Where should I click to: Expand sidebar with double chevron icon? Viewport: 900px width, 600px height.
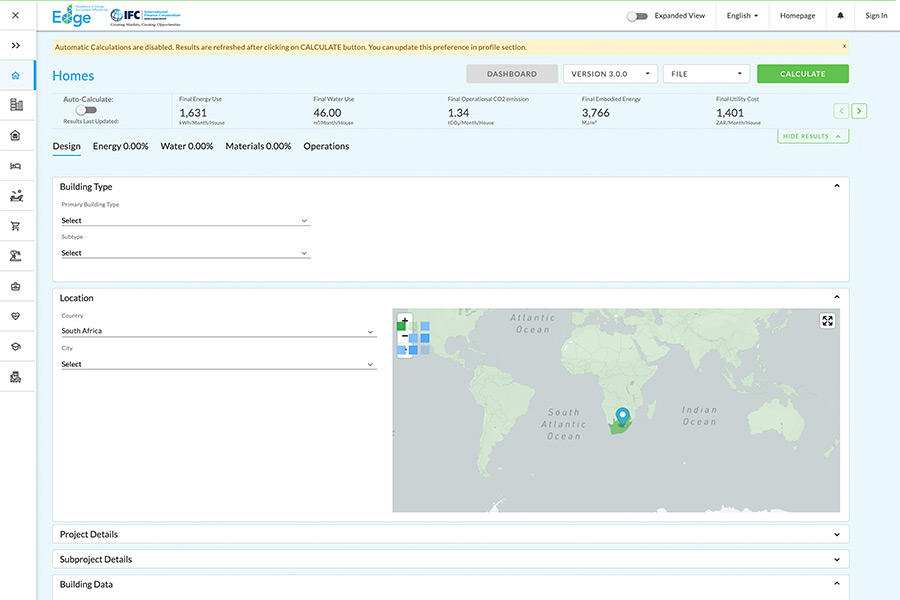pos(16,45)
